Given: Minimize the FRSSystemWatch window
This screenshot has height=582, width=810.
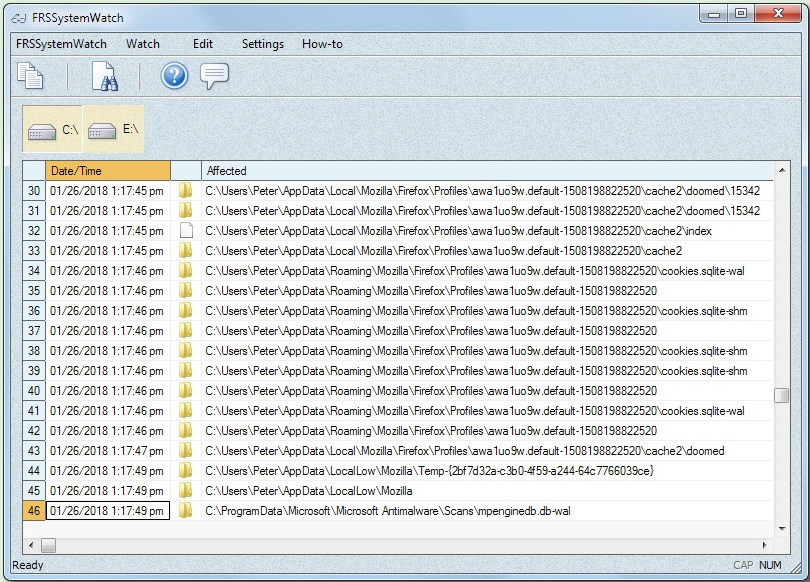Looking at the screenshot, I should coord(714,14).
